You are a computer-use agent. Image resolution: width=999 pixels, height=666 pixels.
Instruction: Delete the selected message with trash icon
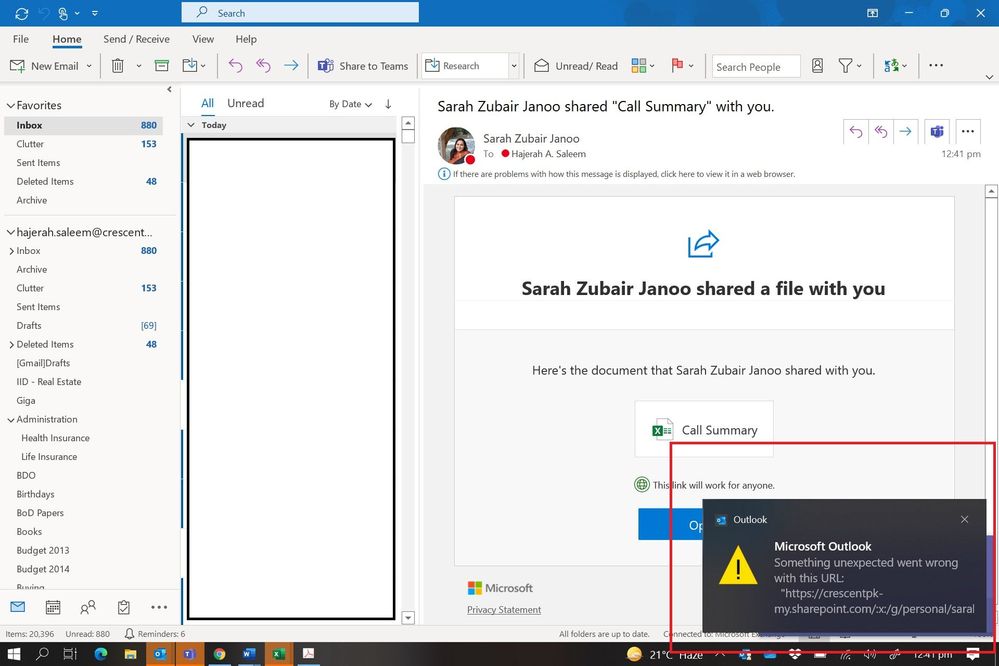pyautogui.click(x=118, y=66)
